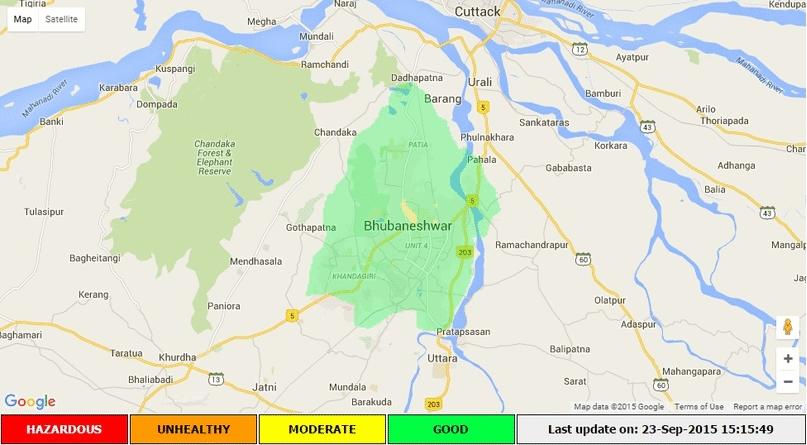
Task: Click the UNIT 4 neighborhood label
Action: tap(416, 245)
